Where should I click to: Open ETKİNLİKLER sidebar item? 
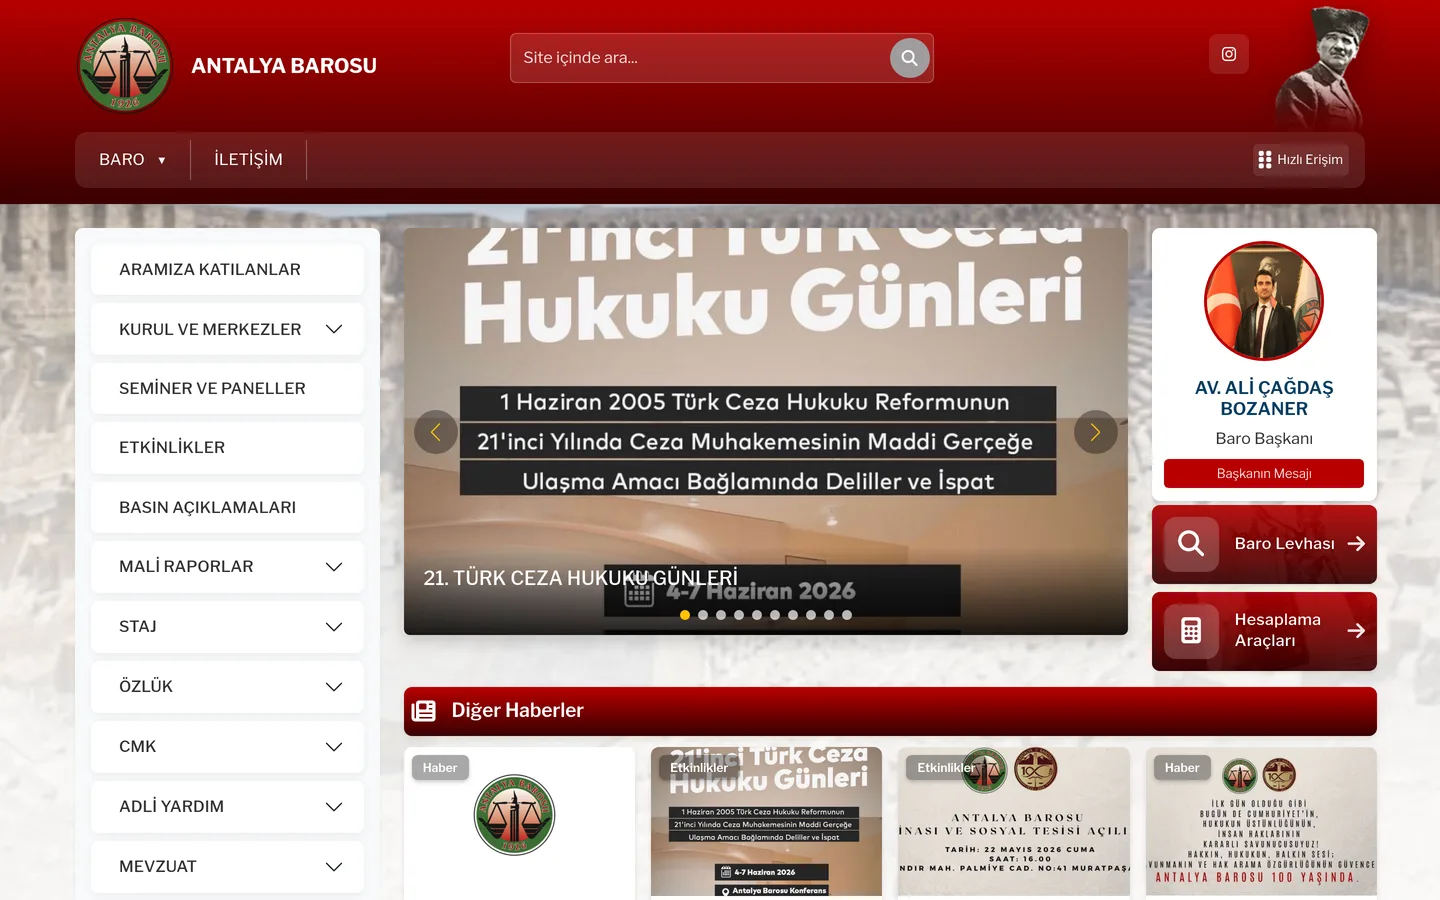coord(227,448)
